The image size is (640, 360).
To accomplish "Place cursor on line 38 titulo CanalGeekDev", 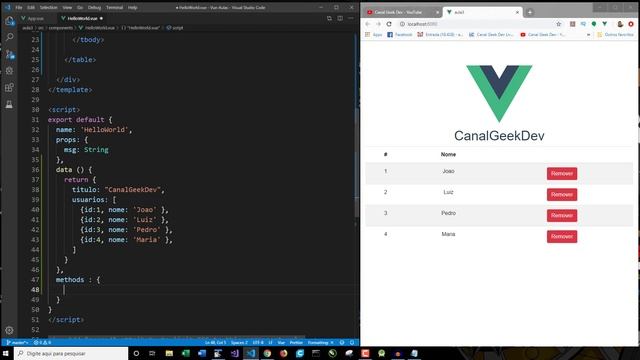I will coord(118,190).
